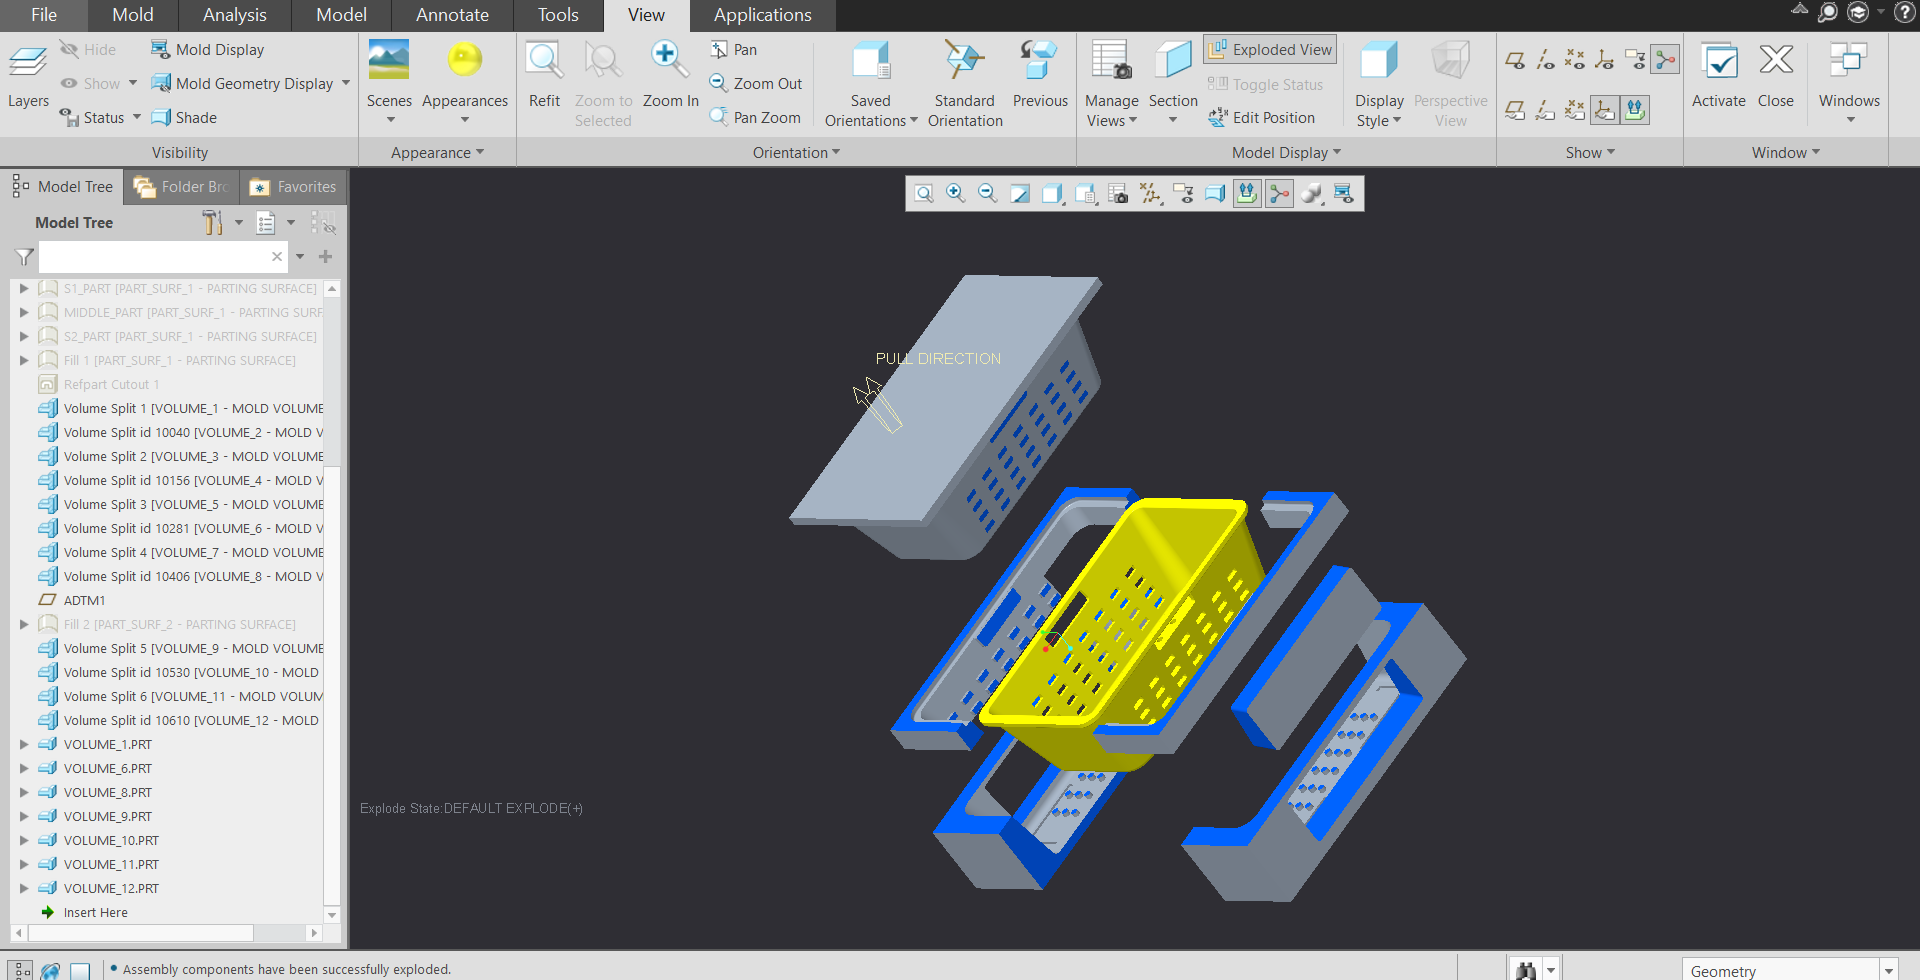Open View Manager in the graphics toolbar
The width and height of the screenshot is (1920, 980).
coord(1118,193)
